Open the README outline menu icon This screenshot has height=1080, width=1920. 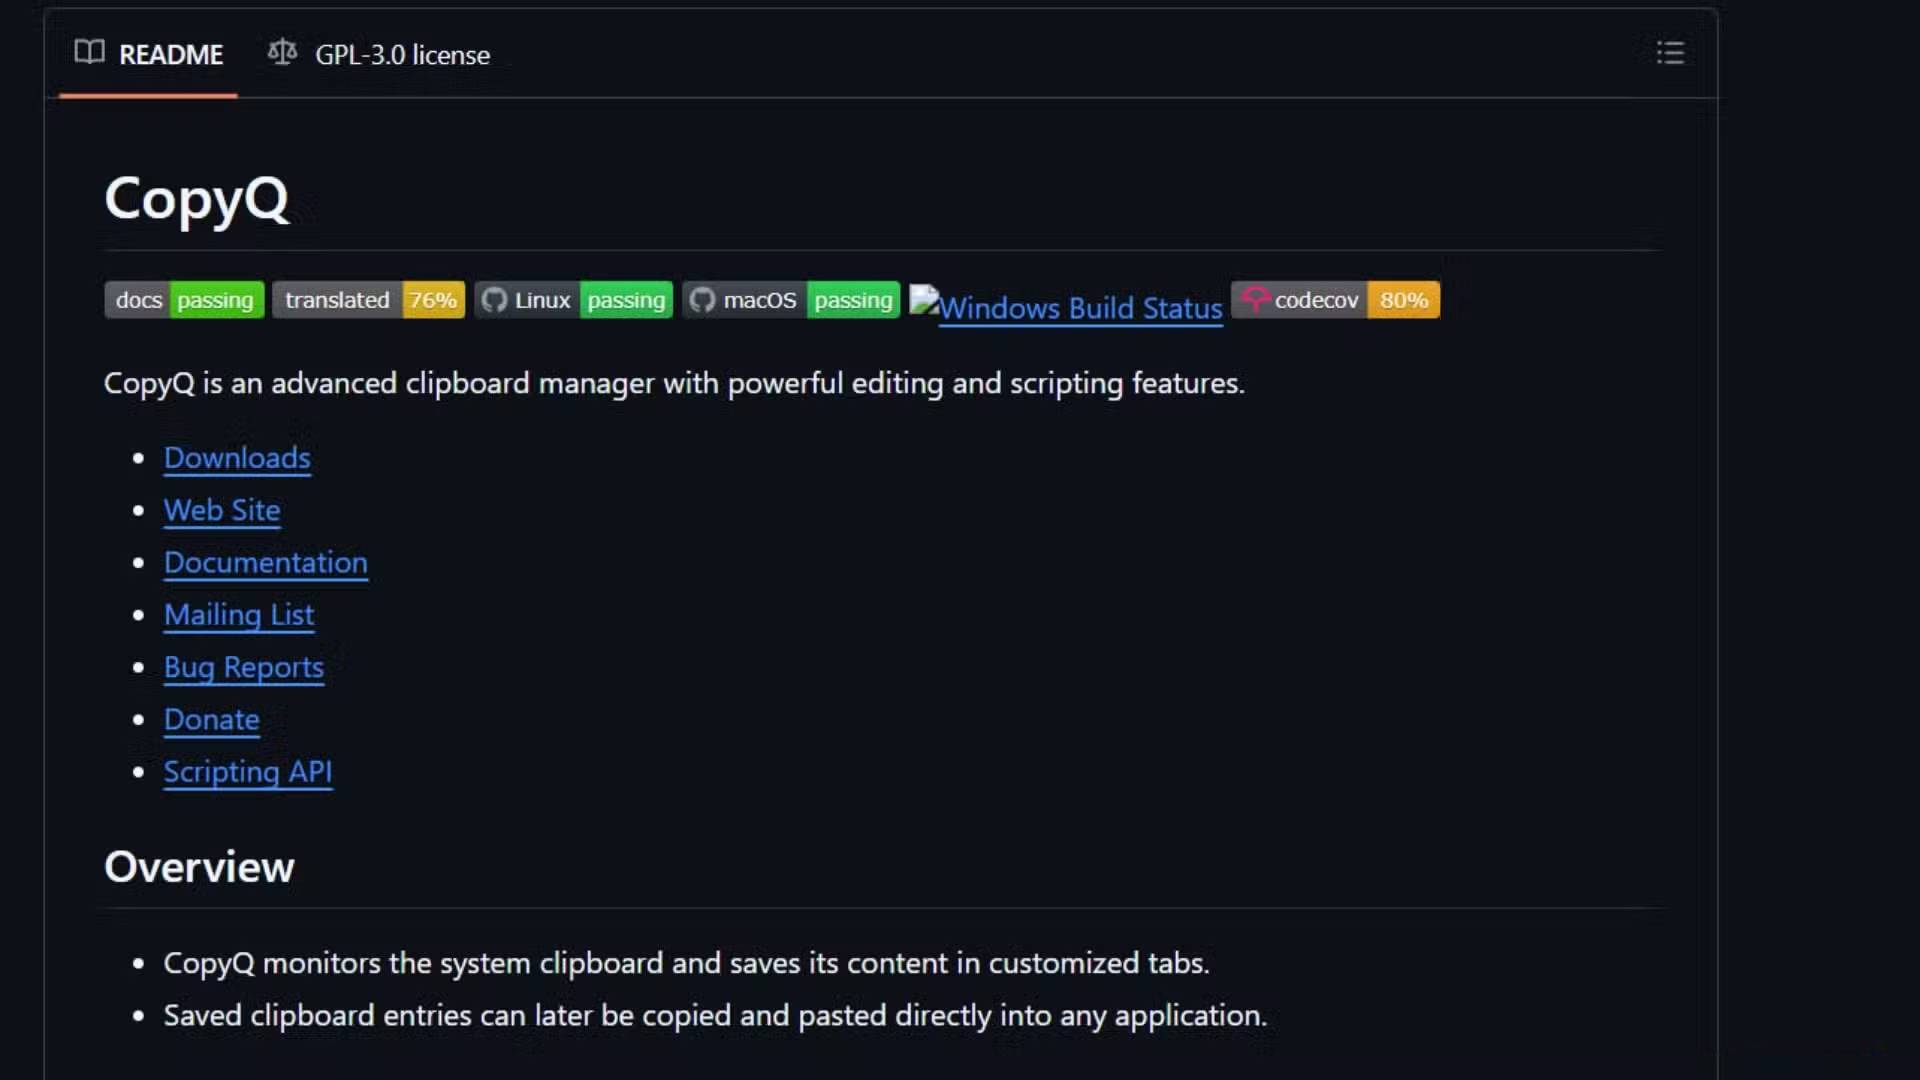click(x=1670, y=53)
